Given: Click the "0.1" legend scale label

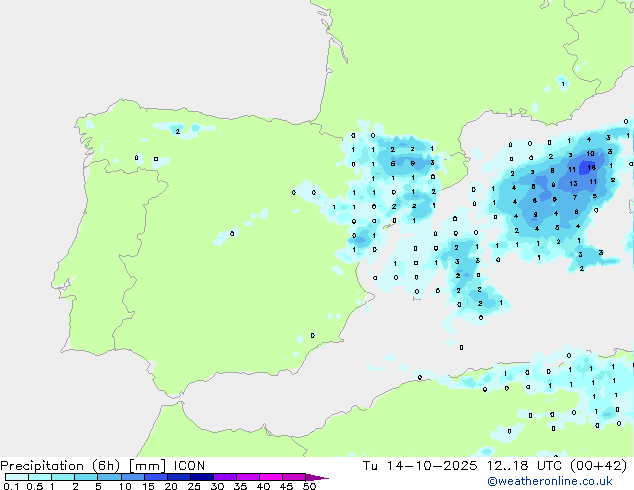Looking at the screenshot, I should [x=11, y=486].
